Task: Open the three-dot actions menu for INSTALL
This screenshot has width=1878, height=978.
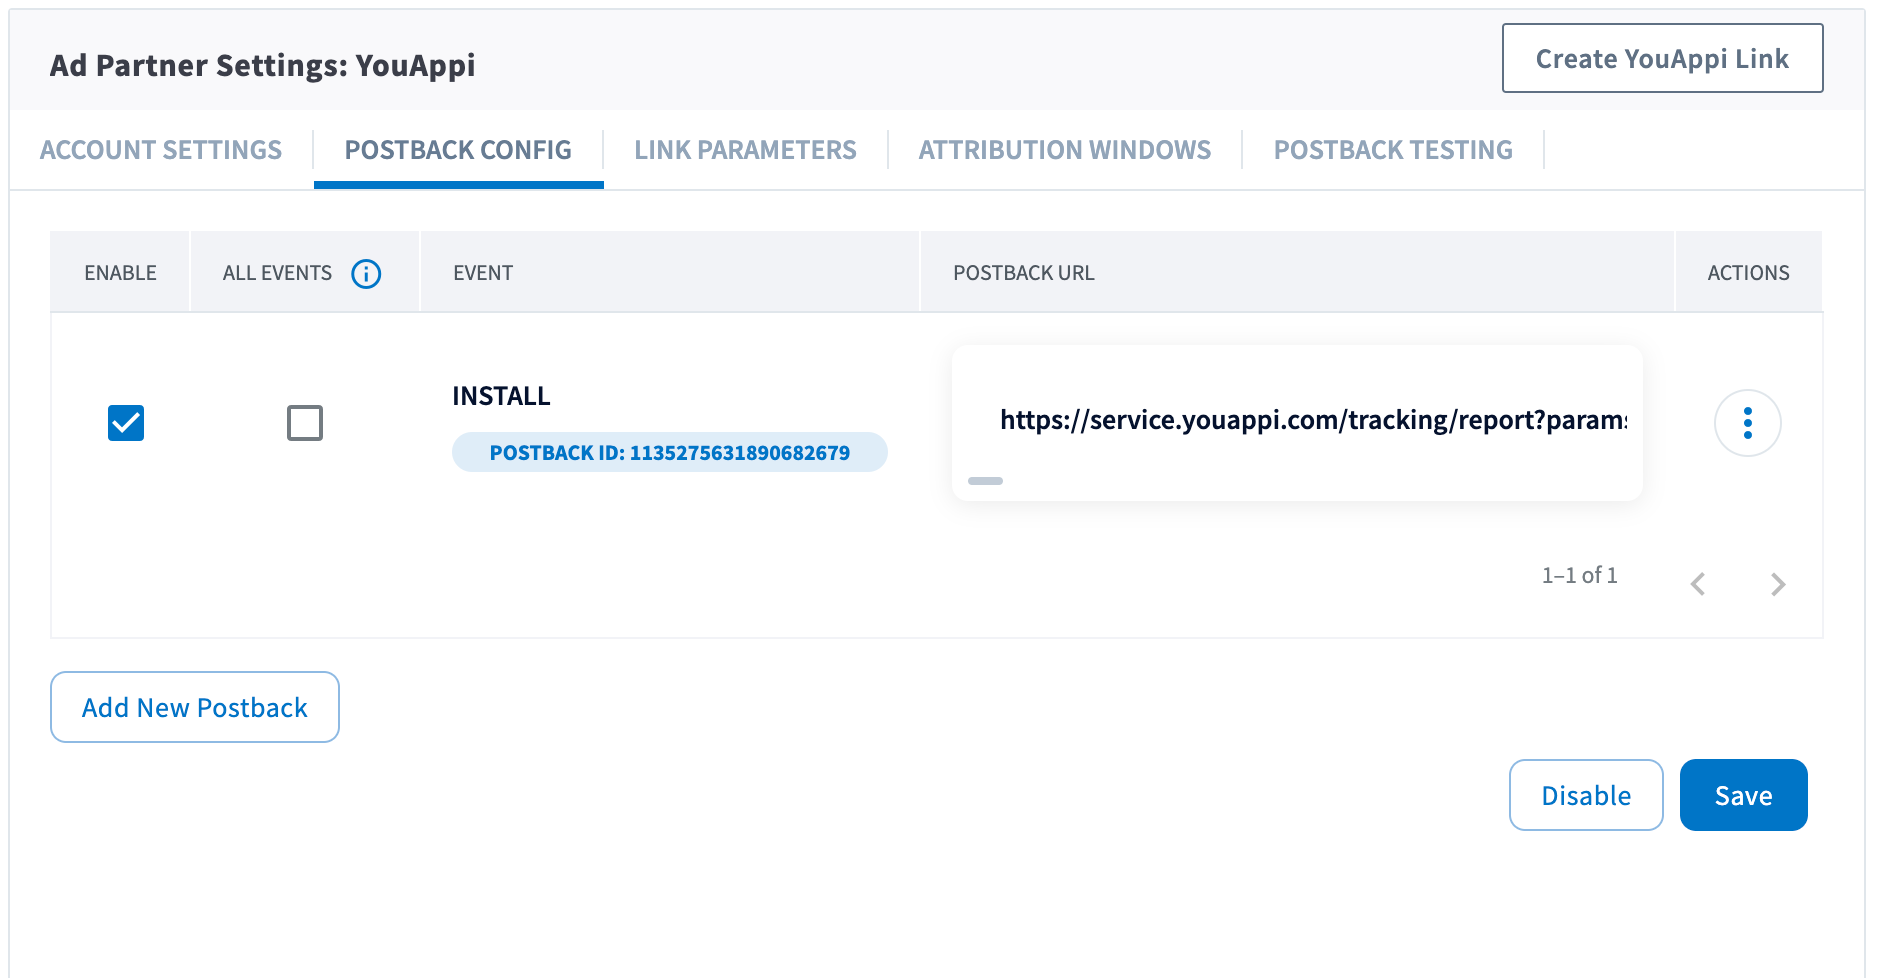Action: (1747, 423)
